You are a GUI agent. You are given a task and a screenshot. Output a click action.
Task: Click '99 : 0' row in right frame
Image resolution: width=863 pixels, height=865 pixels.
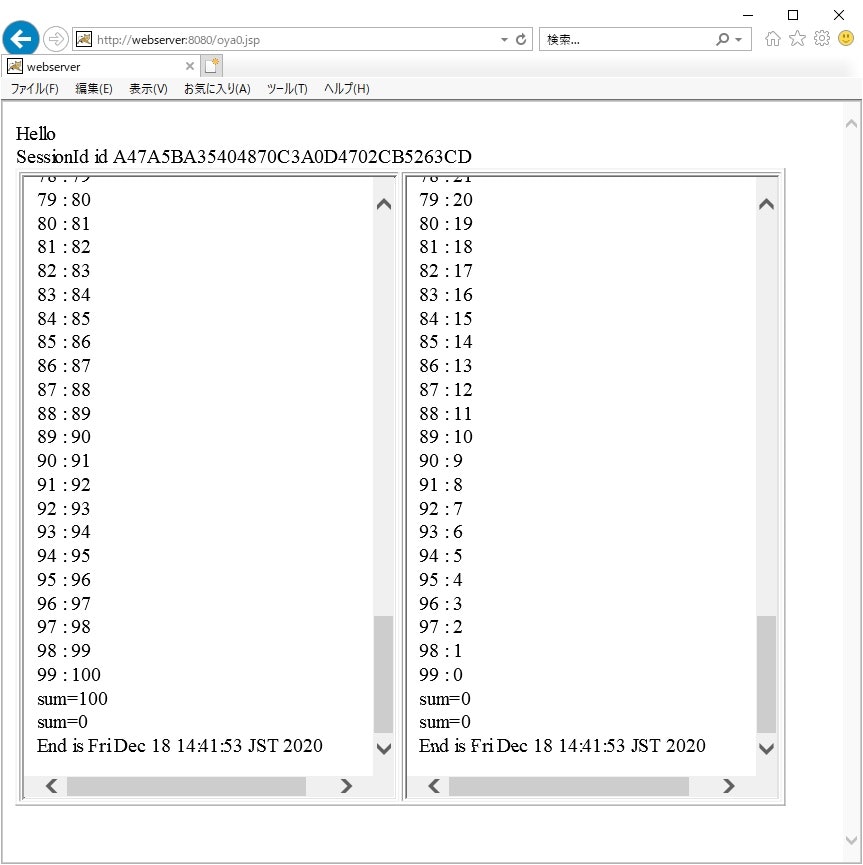pyautogui.click(x=441, y=674)
